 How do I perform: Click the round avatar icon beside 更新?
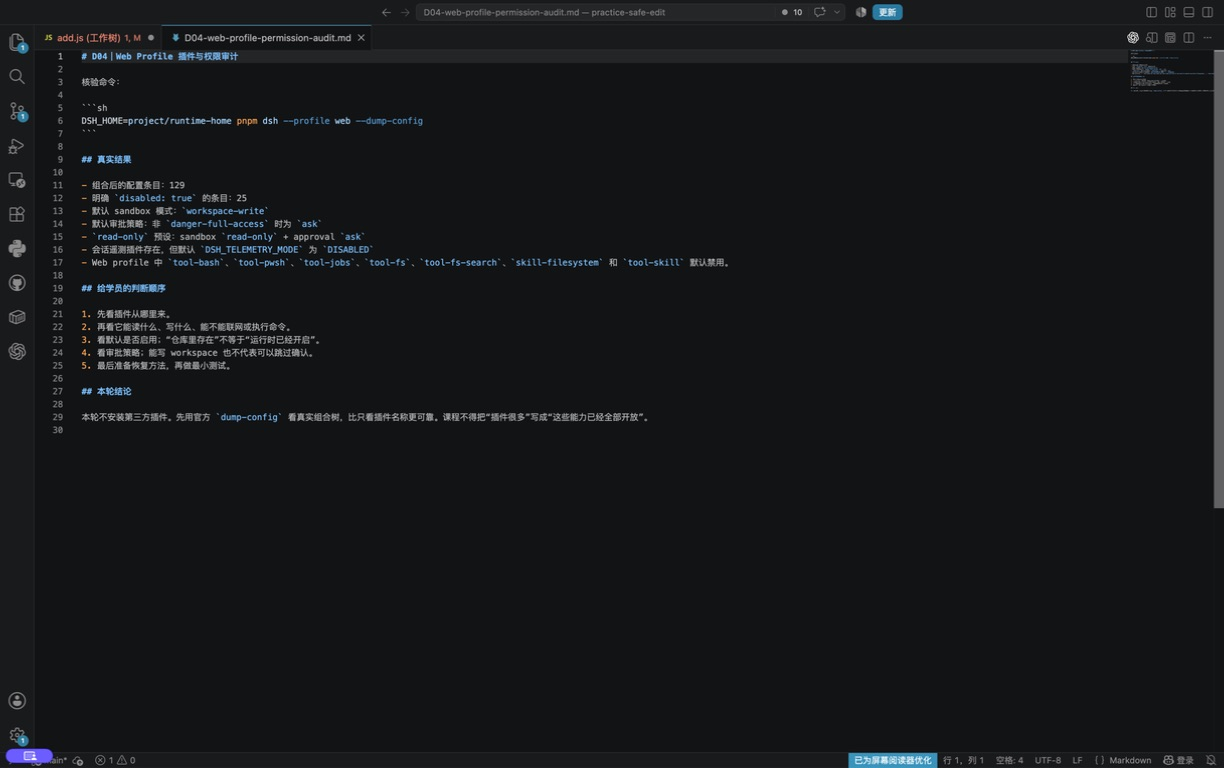coord(861,12)
